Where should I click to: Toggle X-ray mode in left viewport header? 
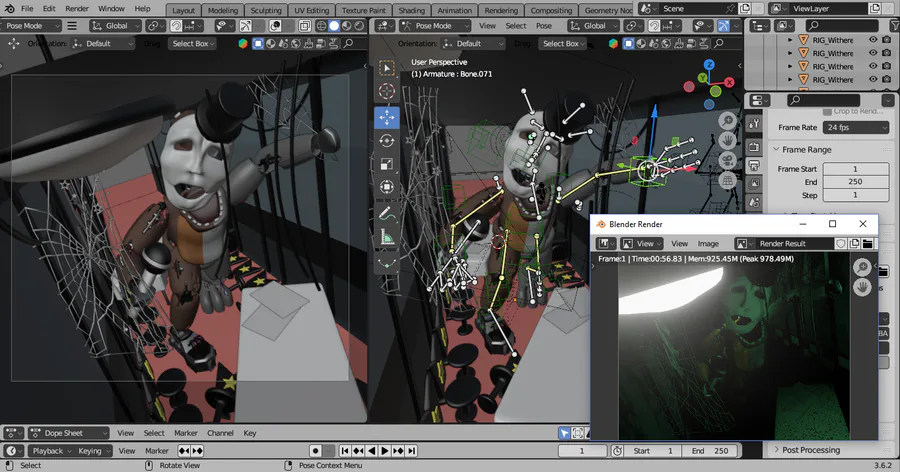click(305, 26)
